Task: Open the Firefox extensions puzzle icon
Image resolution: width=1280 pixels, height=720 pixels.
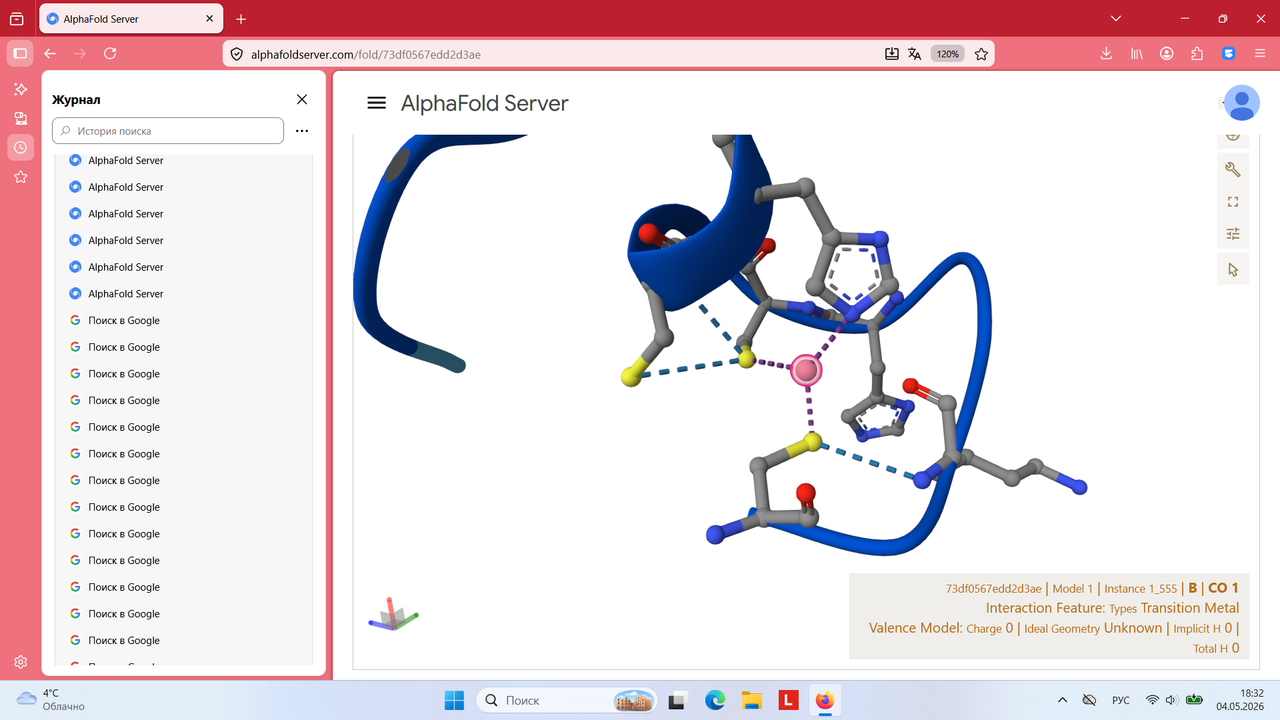Action: click(x=1197, y=54)
